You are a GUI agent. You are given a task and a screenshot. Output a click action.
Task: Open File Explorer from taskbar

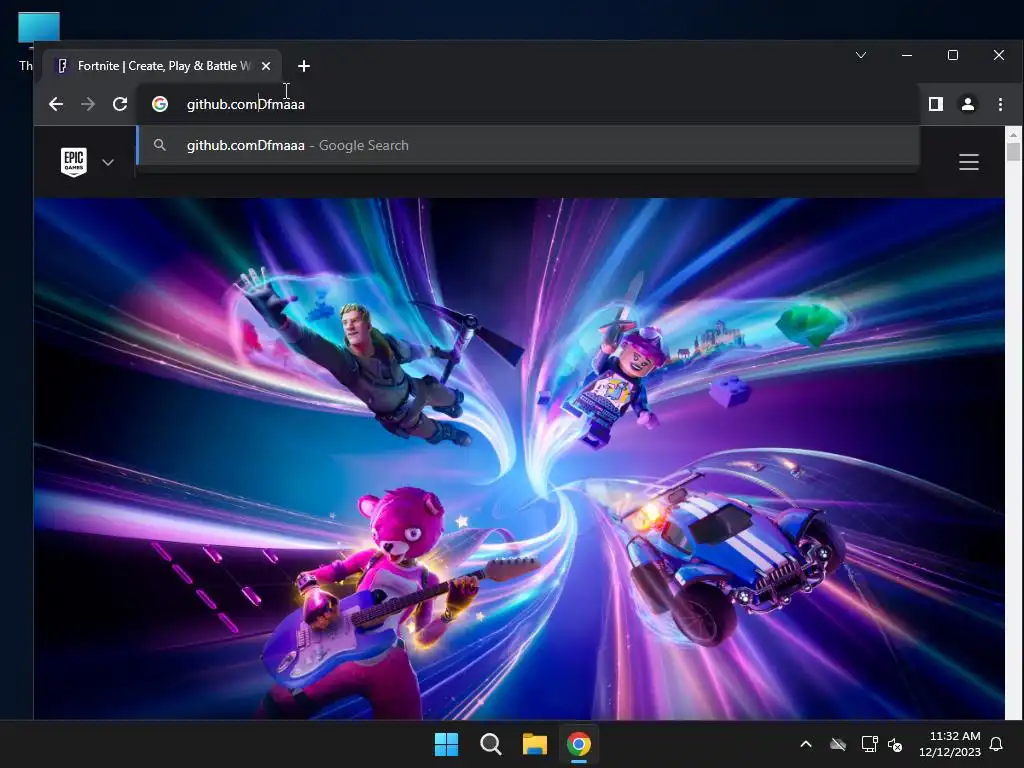(x=534, y=744)
